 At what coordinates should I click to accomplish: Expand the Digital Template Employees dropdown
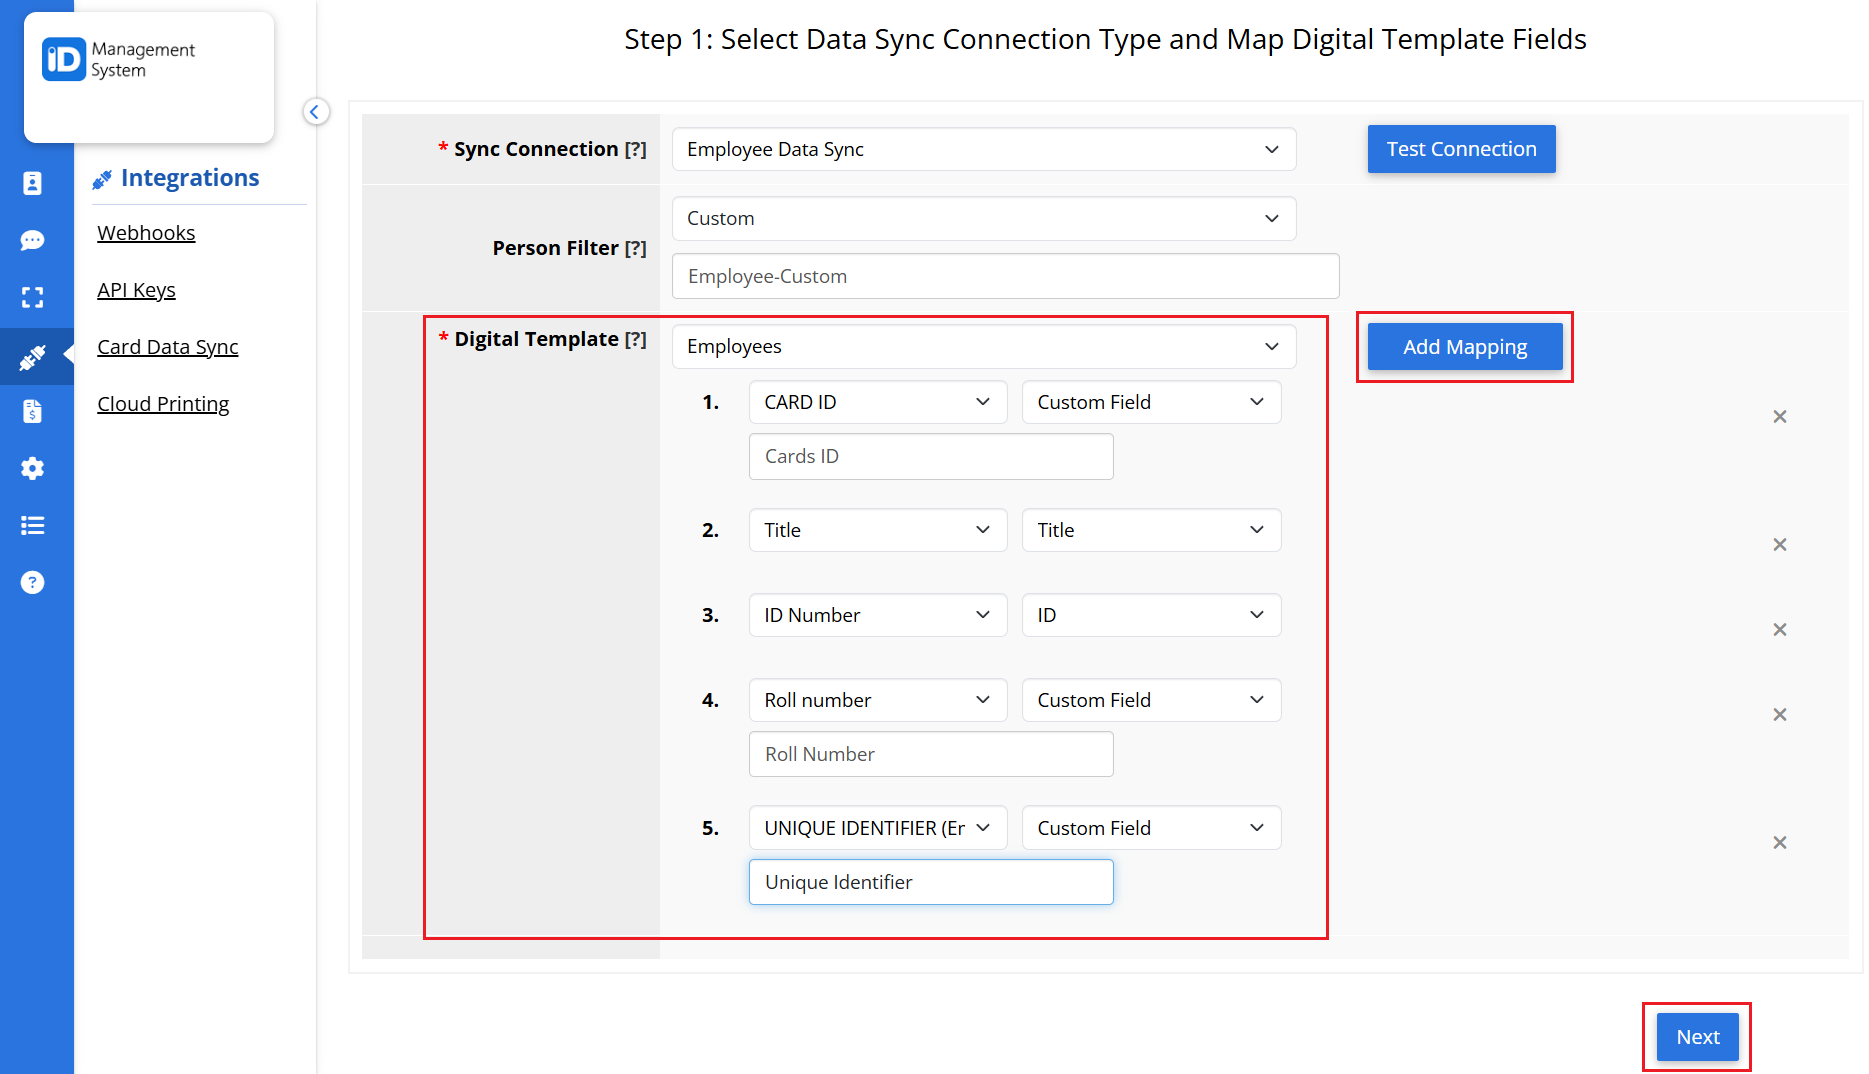click(x=983, y=346)
